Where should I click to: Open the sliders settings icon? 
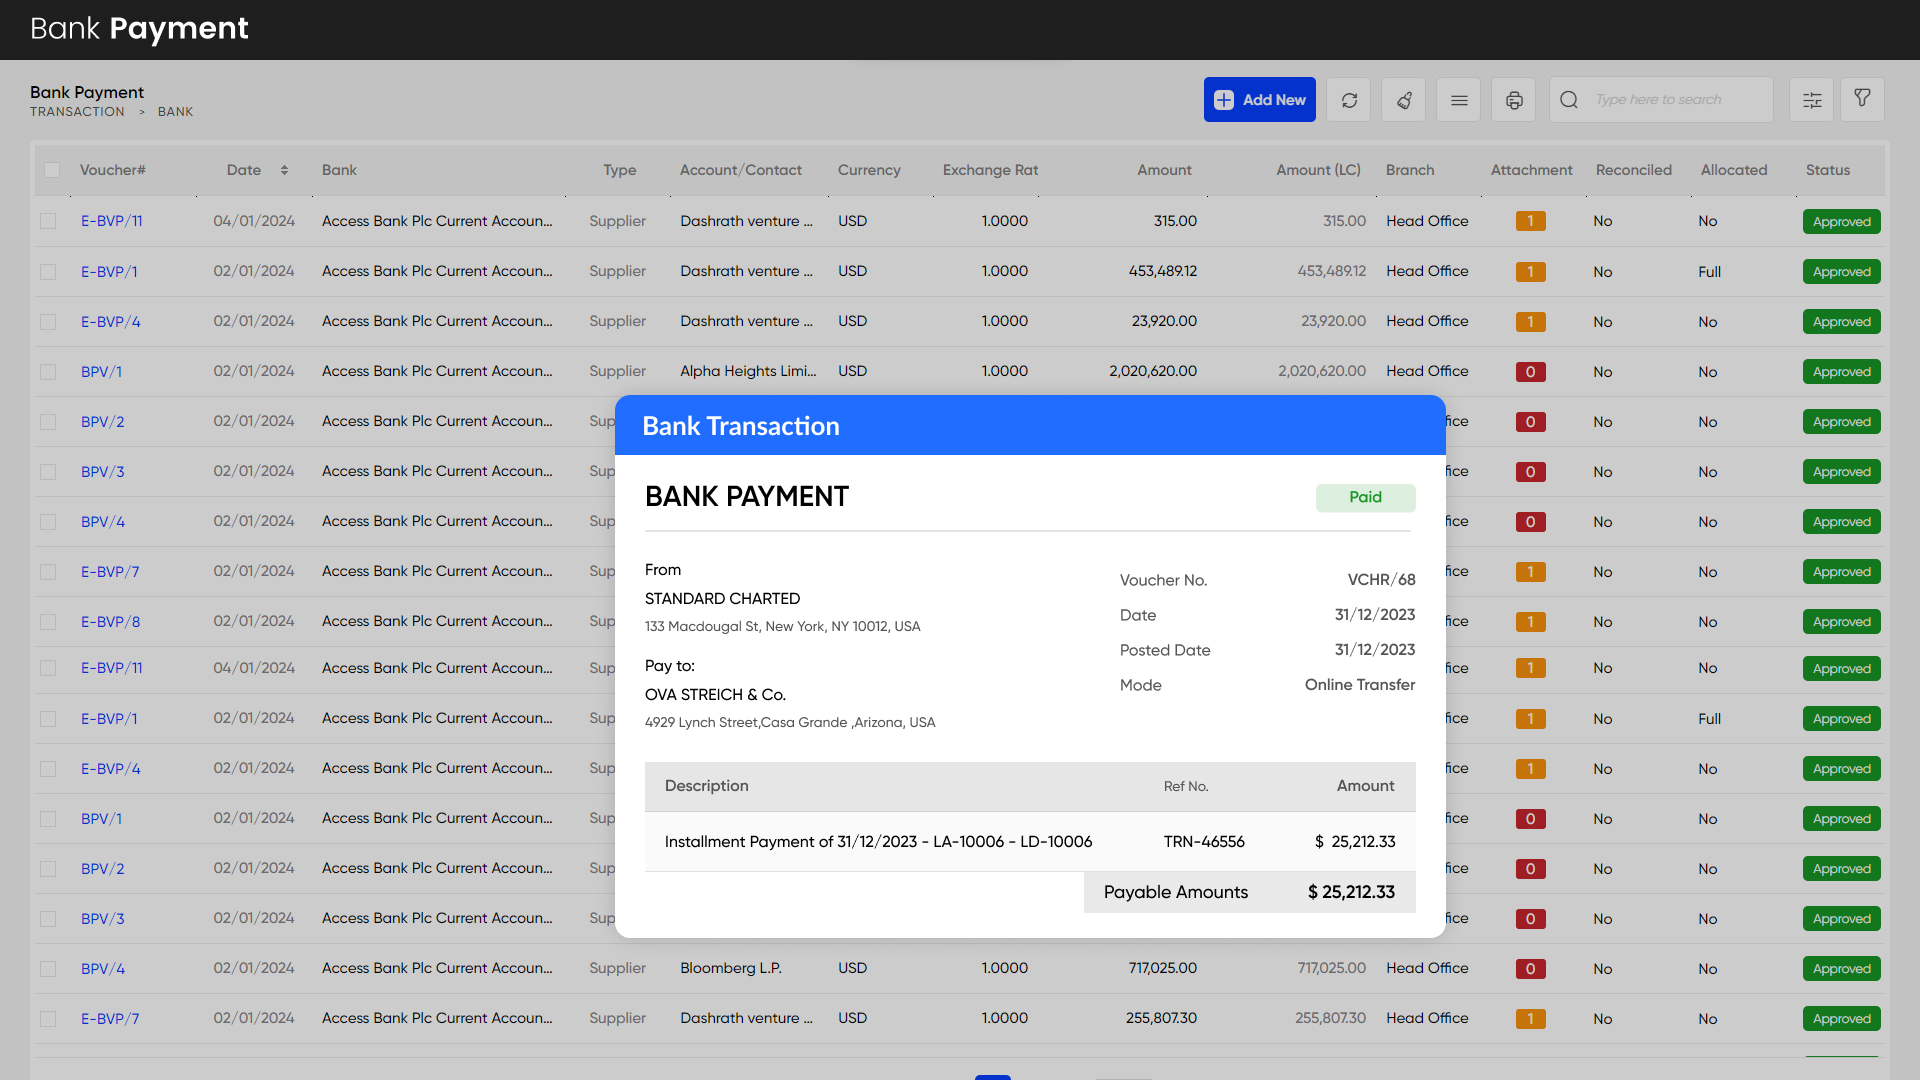coord(1812,100)
